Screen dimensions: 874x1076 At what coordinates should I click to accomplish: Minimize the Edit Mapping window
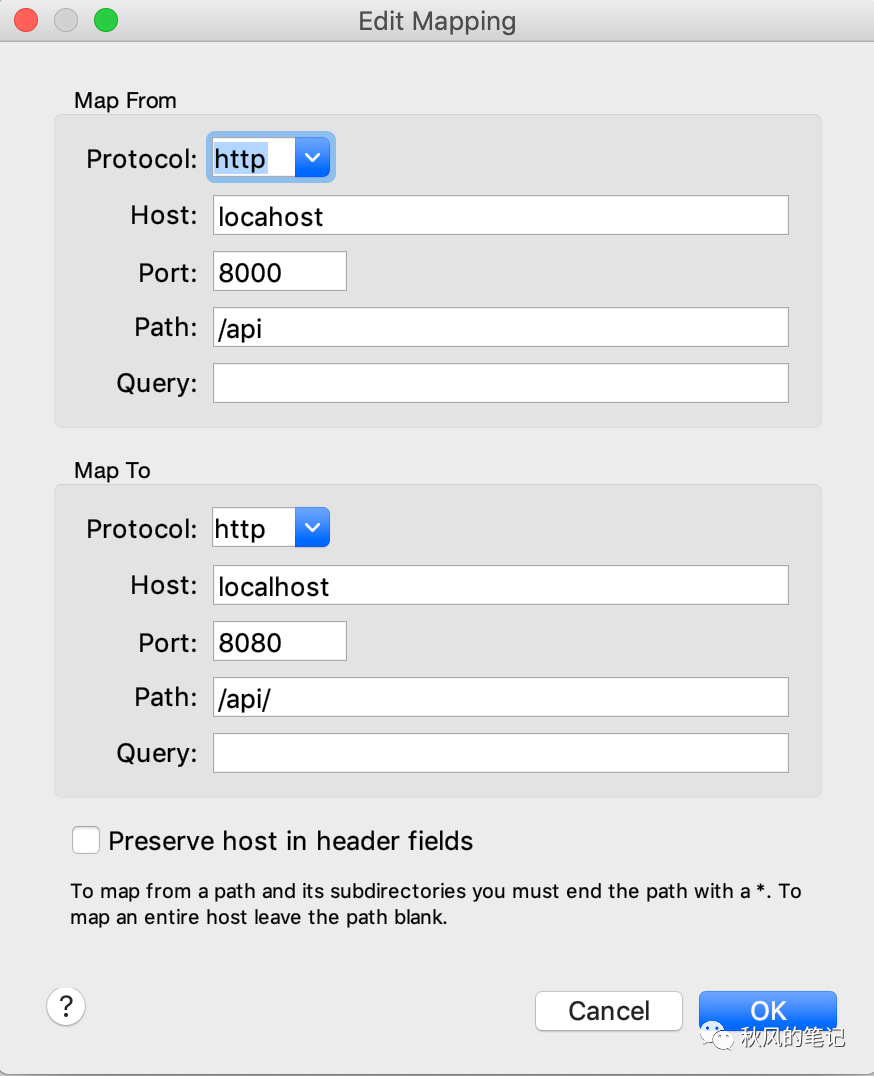coord(66,20)
